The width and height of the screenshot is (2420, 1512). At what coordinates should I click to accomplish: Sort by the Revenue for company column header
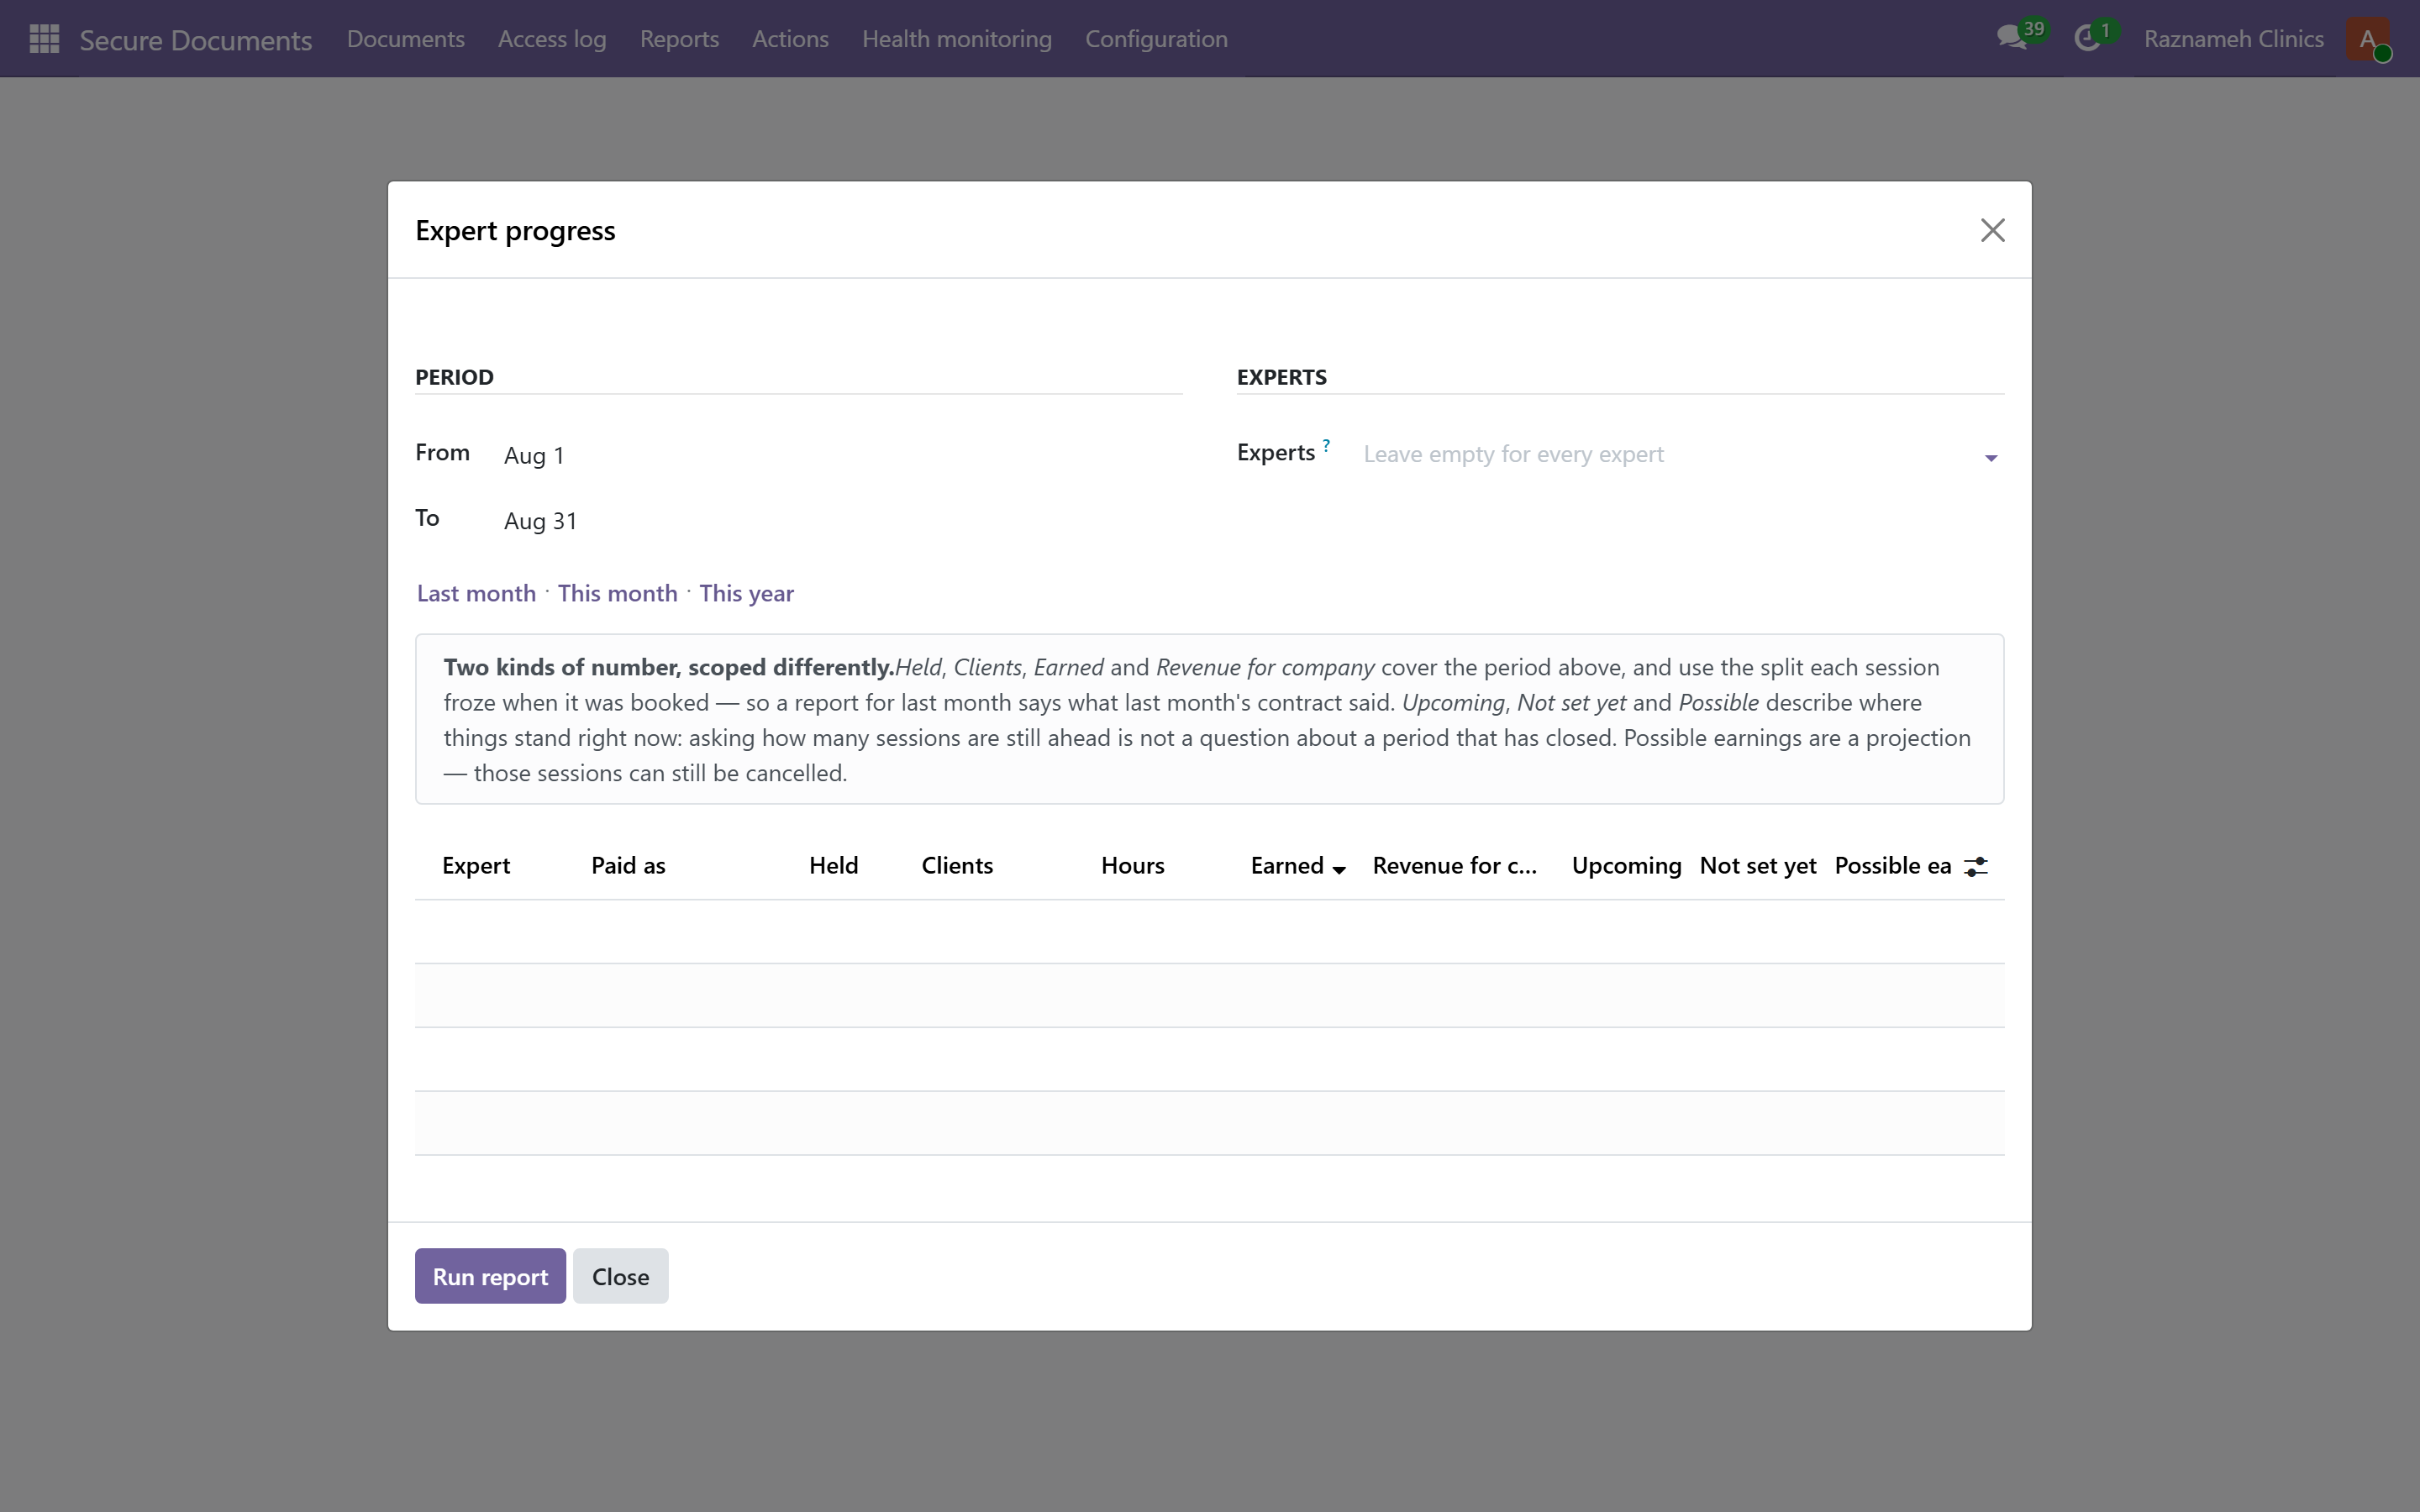pos(1454,866)
